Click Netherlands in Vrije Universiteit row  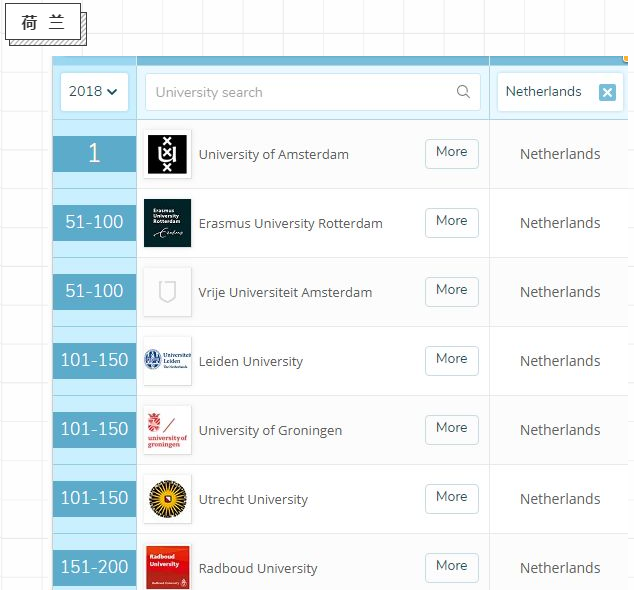560,292
